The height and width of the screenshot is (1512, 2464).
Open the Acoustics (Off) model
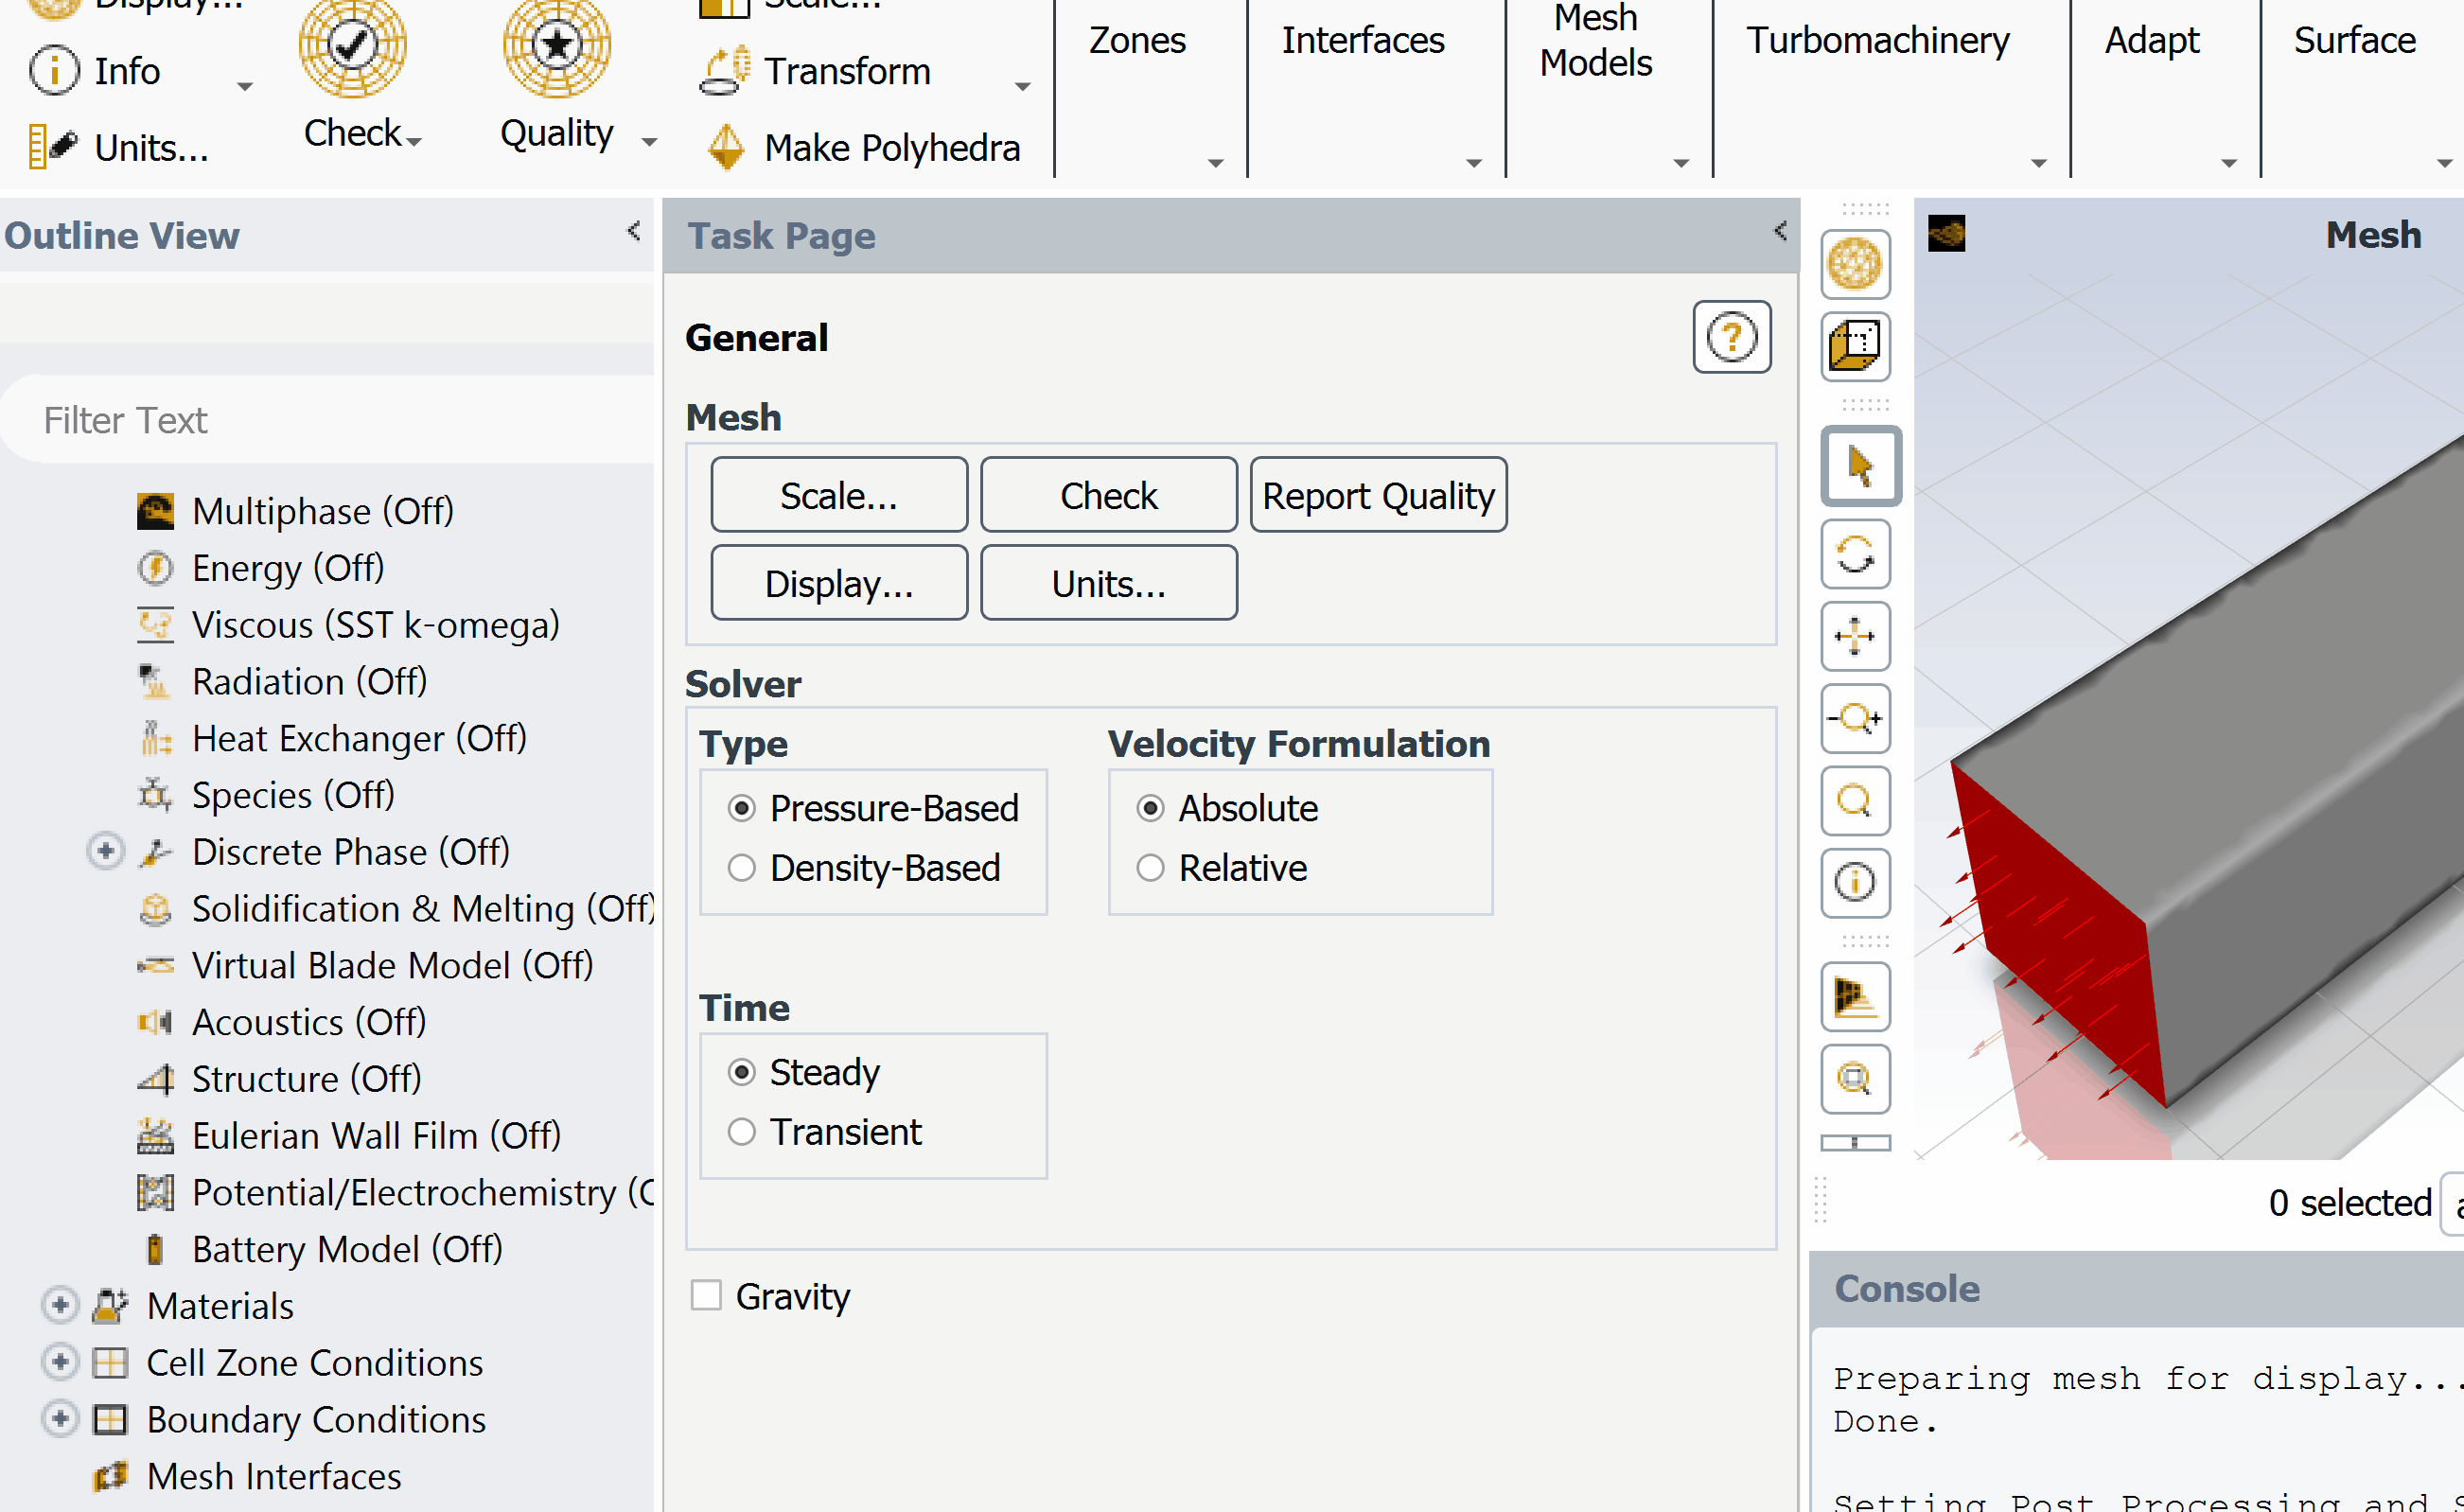point(309,1022)
